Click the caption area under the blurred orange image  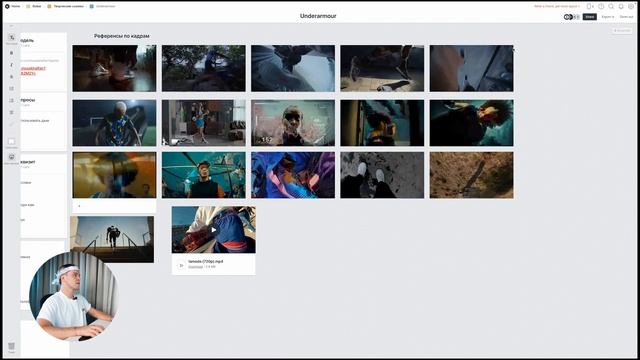[114, 206]
